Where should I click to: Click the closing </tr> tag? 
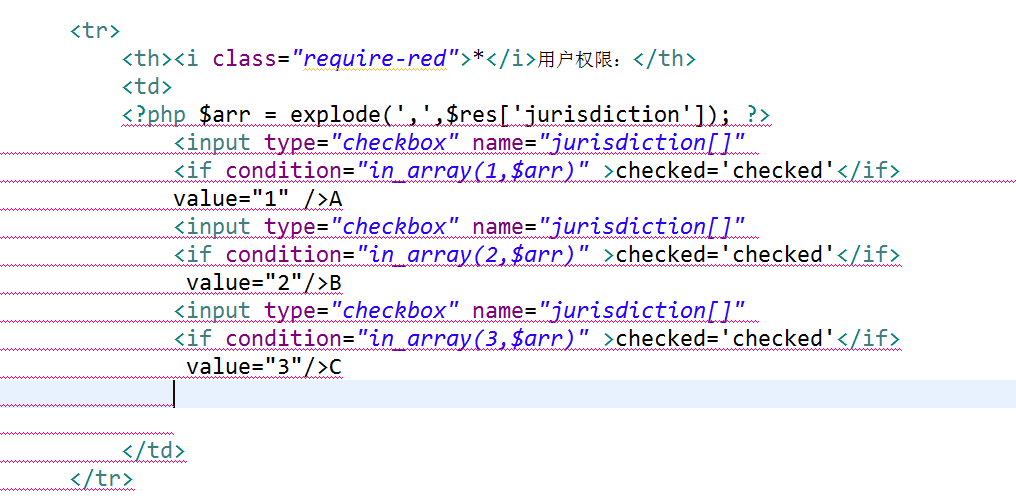pyautogui.click(x=102, y=479)
